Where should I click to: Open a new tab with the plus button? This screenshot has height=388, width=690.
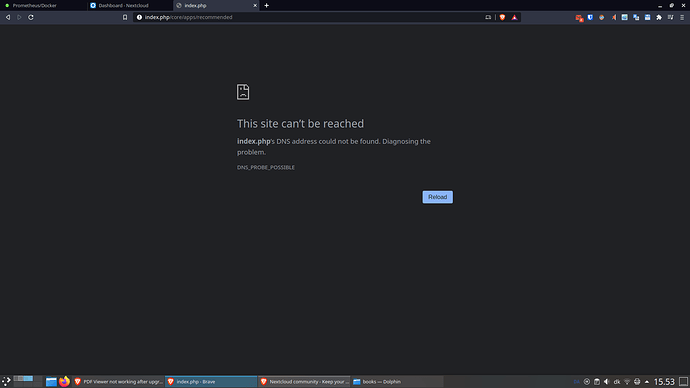pyautogui.click(x=266, y=6)
